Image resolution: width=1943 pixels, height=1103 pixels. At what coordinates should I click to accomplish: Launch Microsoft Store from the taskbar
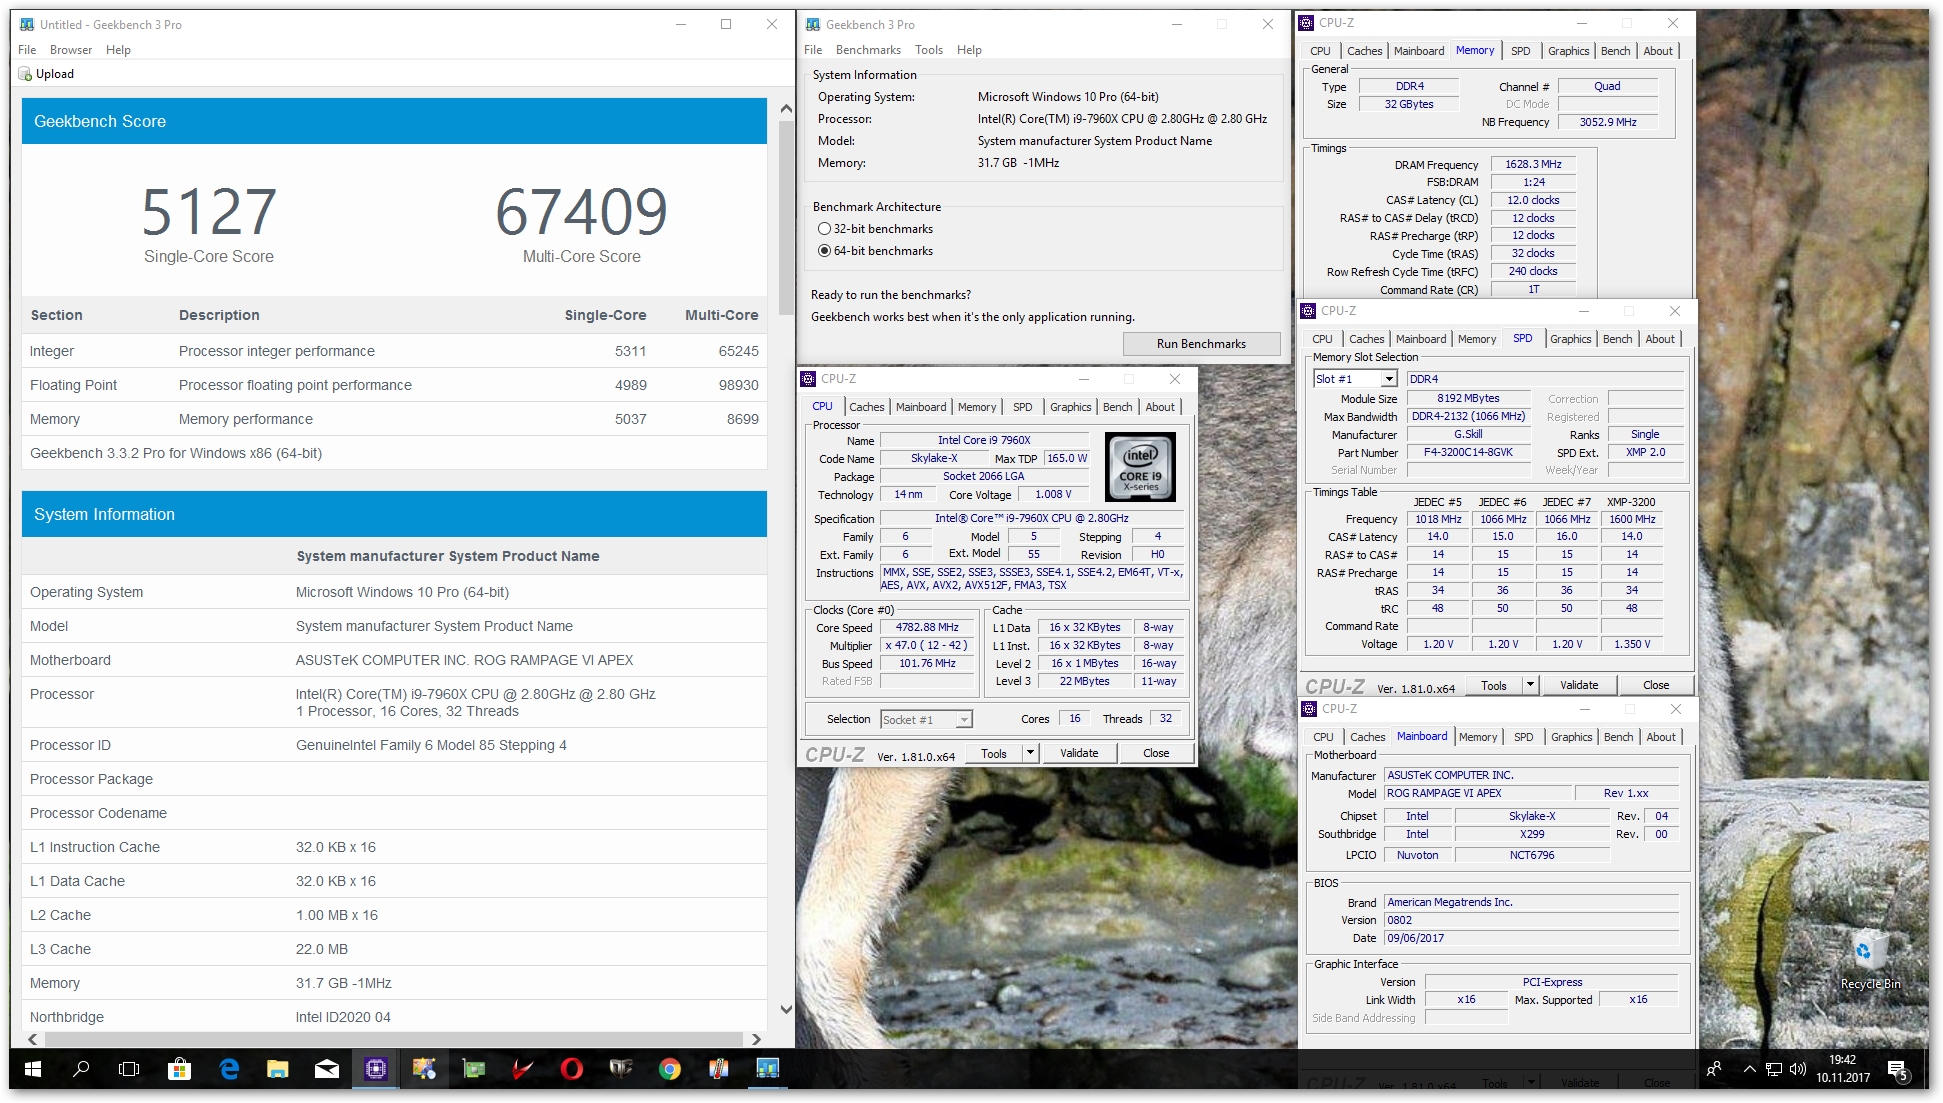(179, 1069)
